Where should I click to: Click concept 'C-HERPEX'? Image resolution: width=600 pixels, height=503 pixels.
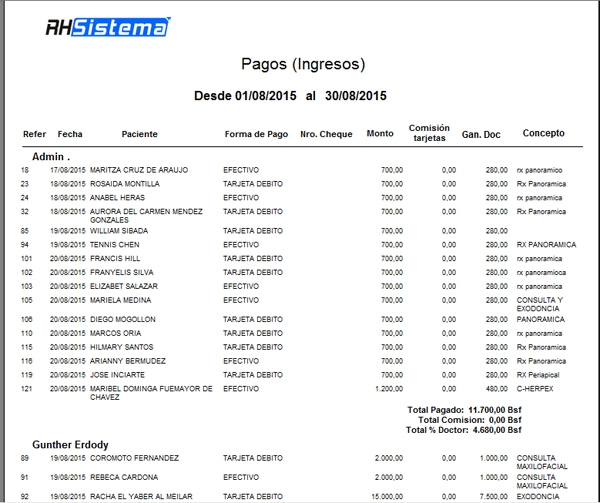click(535, 389)
